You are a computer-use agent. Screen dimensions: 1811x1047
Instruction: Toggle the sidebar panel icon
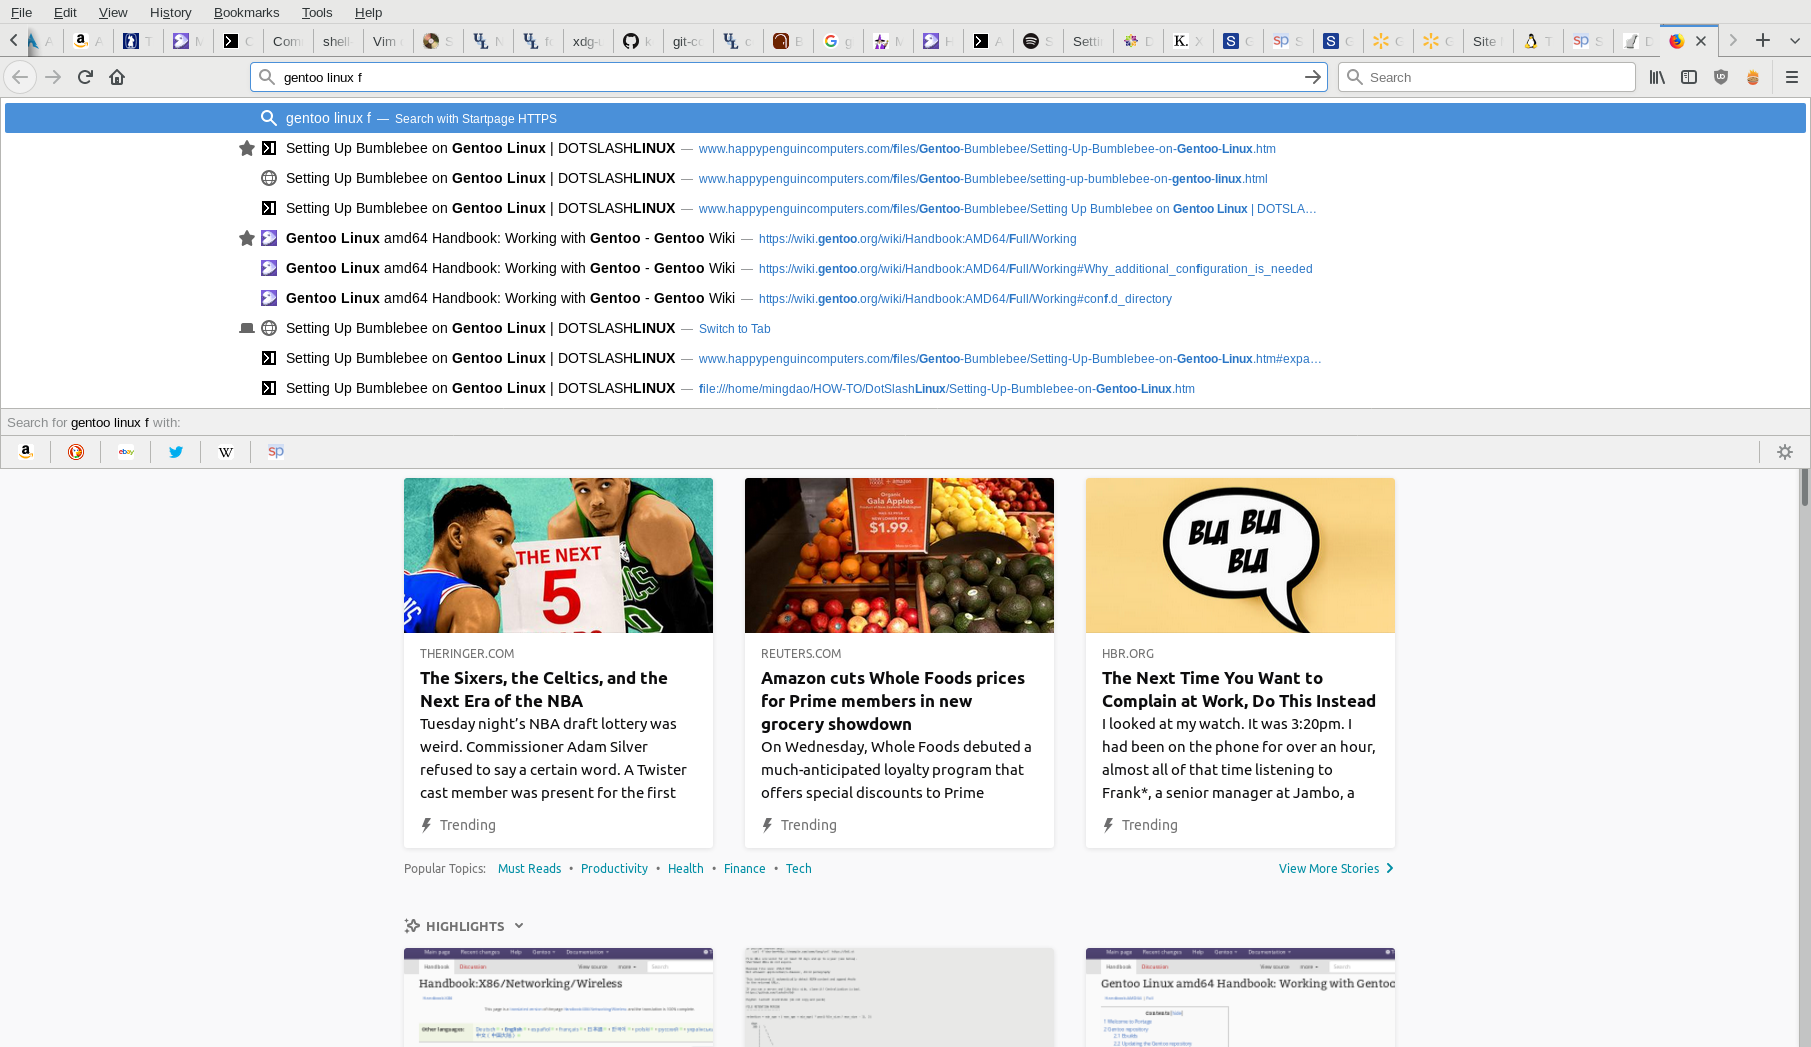point(1689,77)
